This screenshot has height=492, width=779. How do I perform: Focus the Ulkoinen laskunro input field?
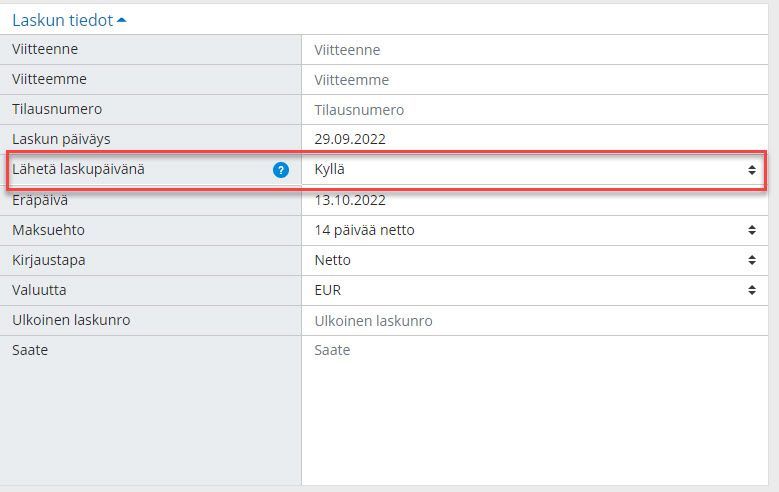tap(534, 321)
